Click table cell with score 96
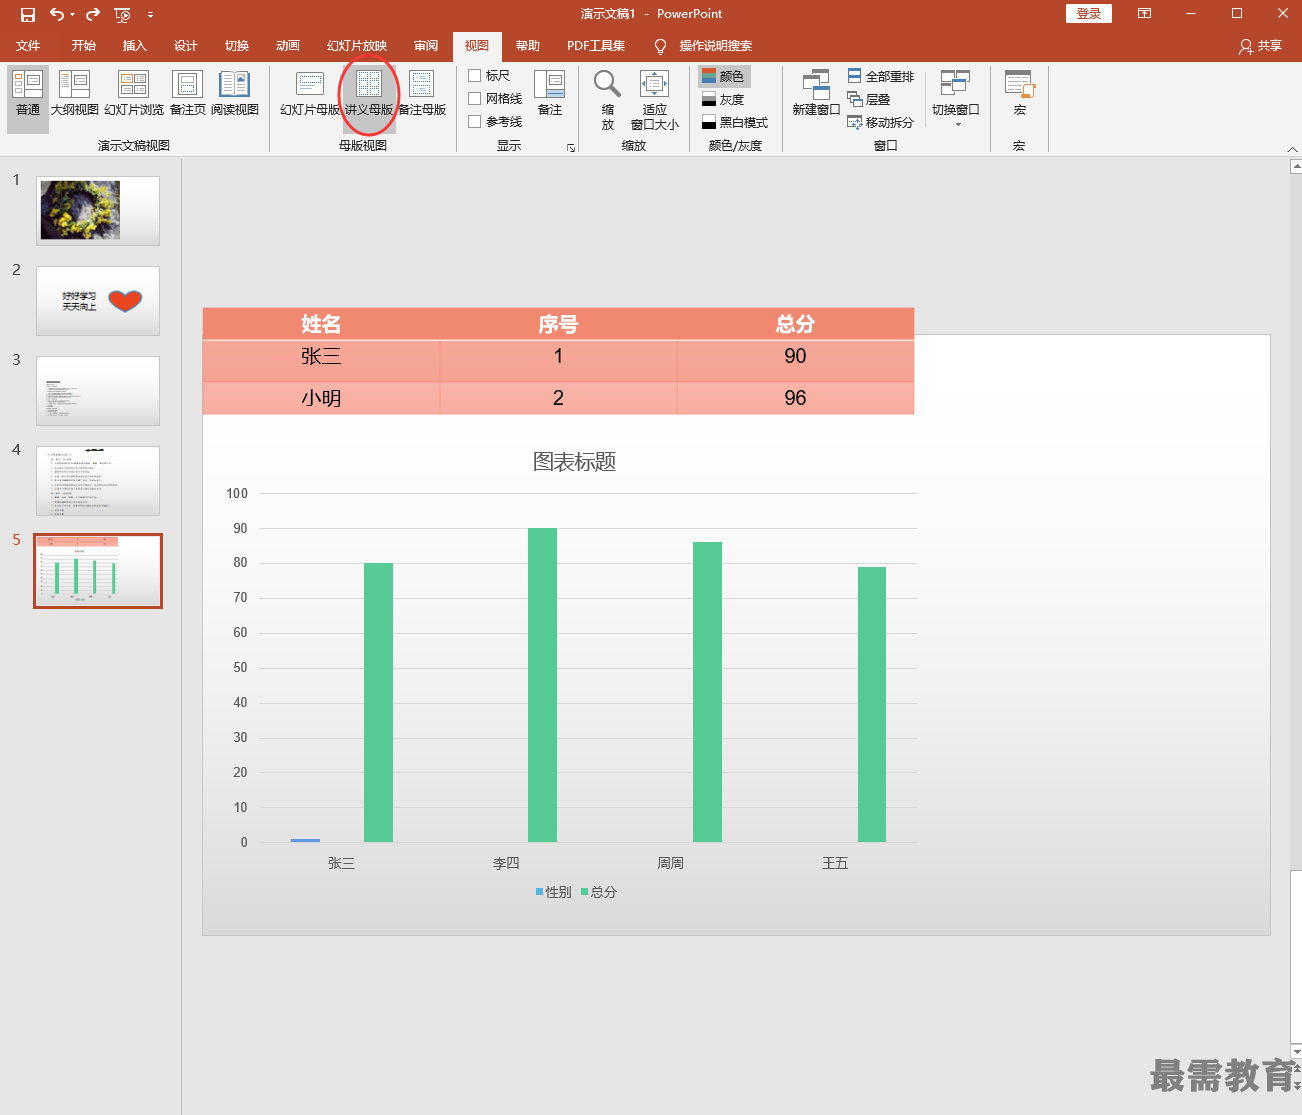 coord(795,398)
